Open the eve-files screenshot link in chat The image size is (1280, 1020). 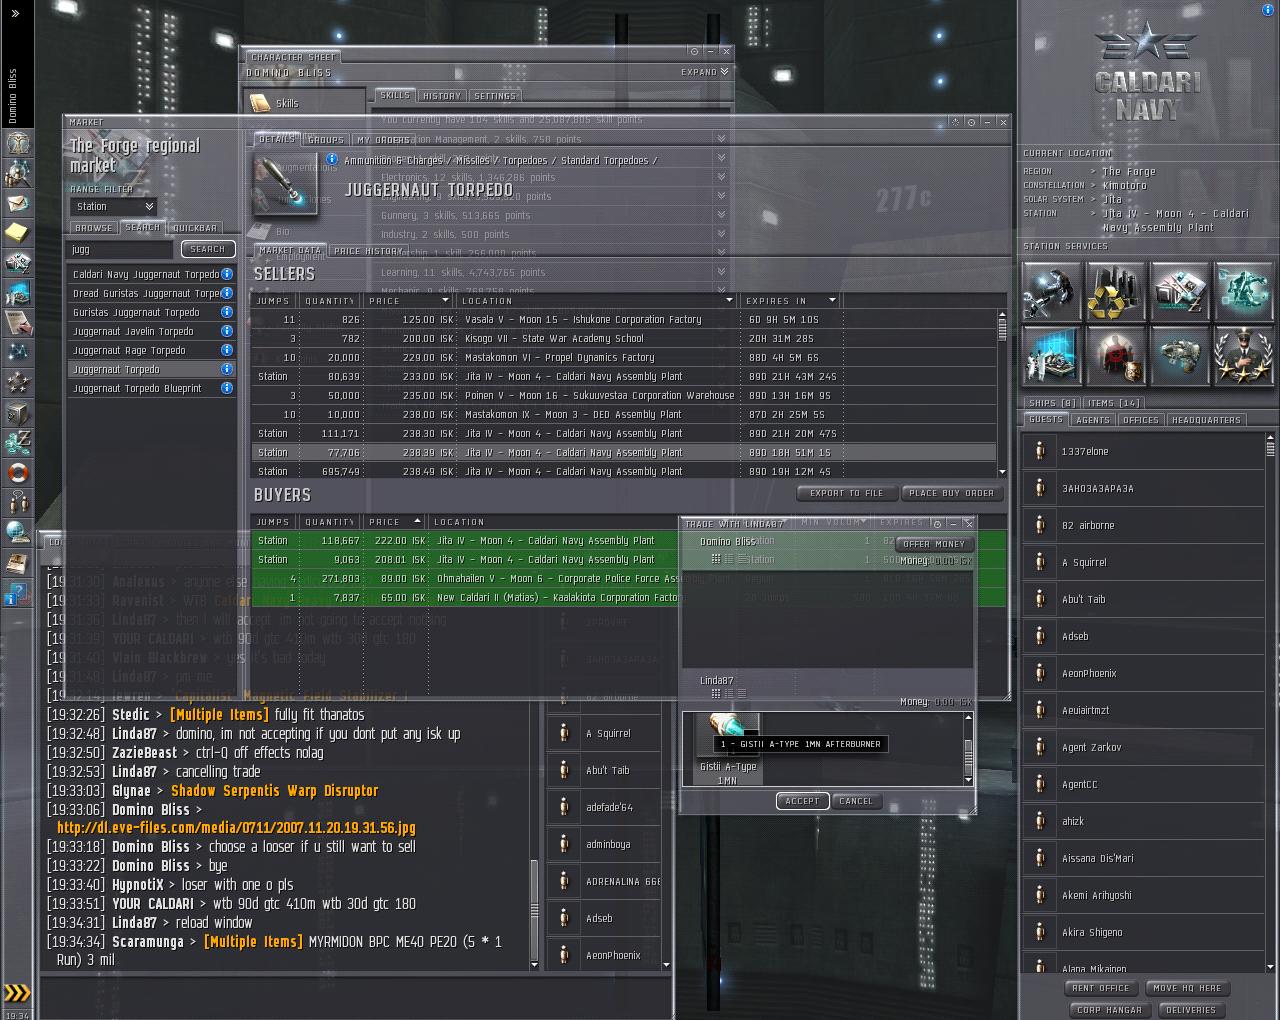[x=236, y=828]
